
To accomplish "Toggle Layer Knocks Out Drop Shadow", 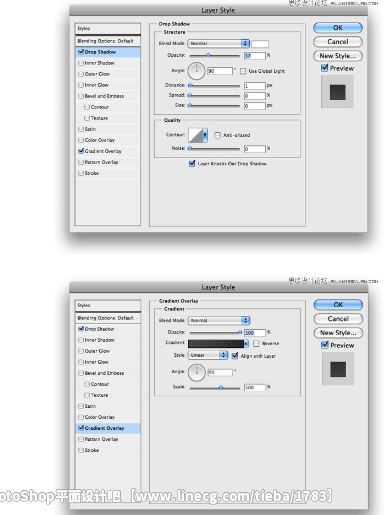I will pos(192,163).
